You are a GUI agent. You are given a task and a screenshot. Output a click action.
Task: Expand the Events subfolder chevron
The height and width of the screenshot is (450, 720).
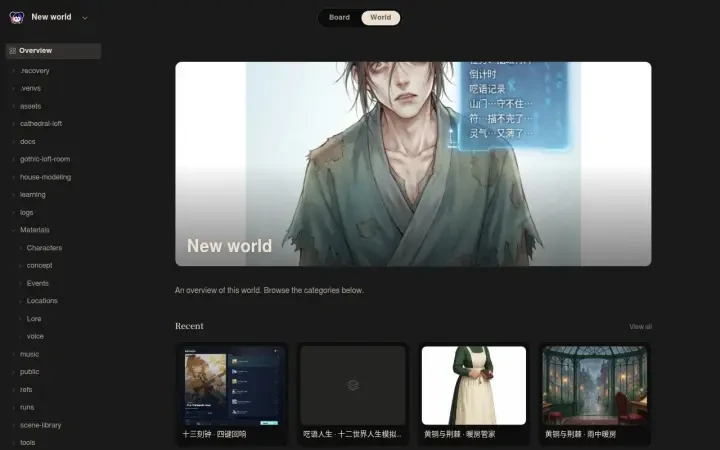click(x=20, y=283)
